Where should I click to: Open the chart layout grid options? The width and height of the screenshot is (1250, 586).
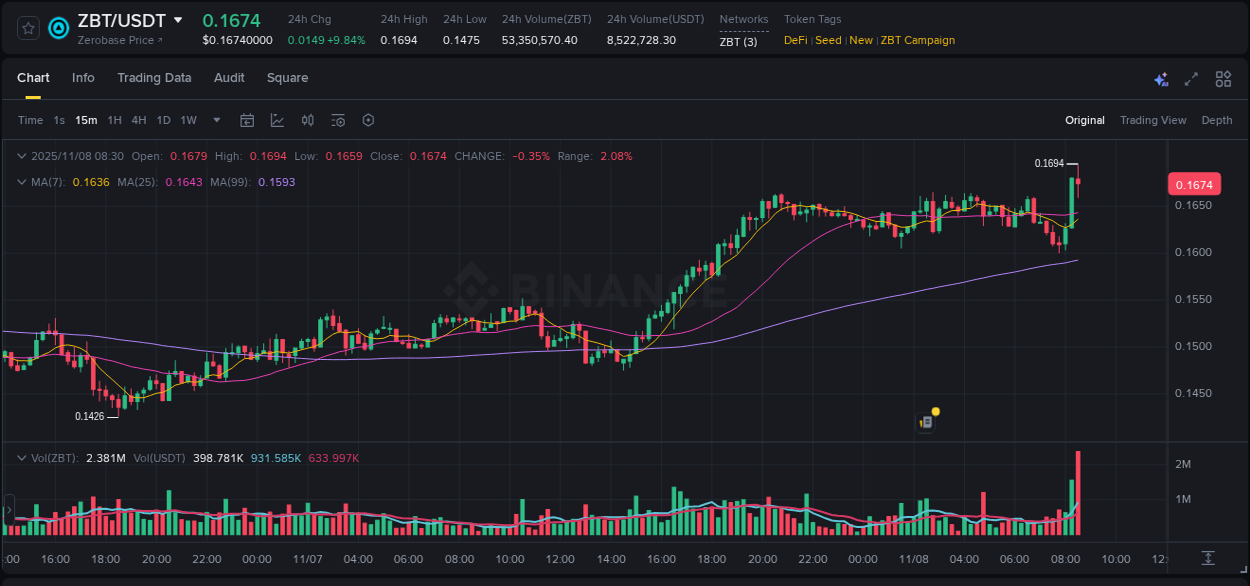tap(1222, 78)
